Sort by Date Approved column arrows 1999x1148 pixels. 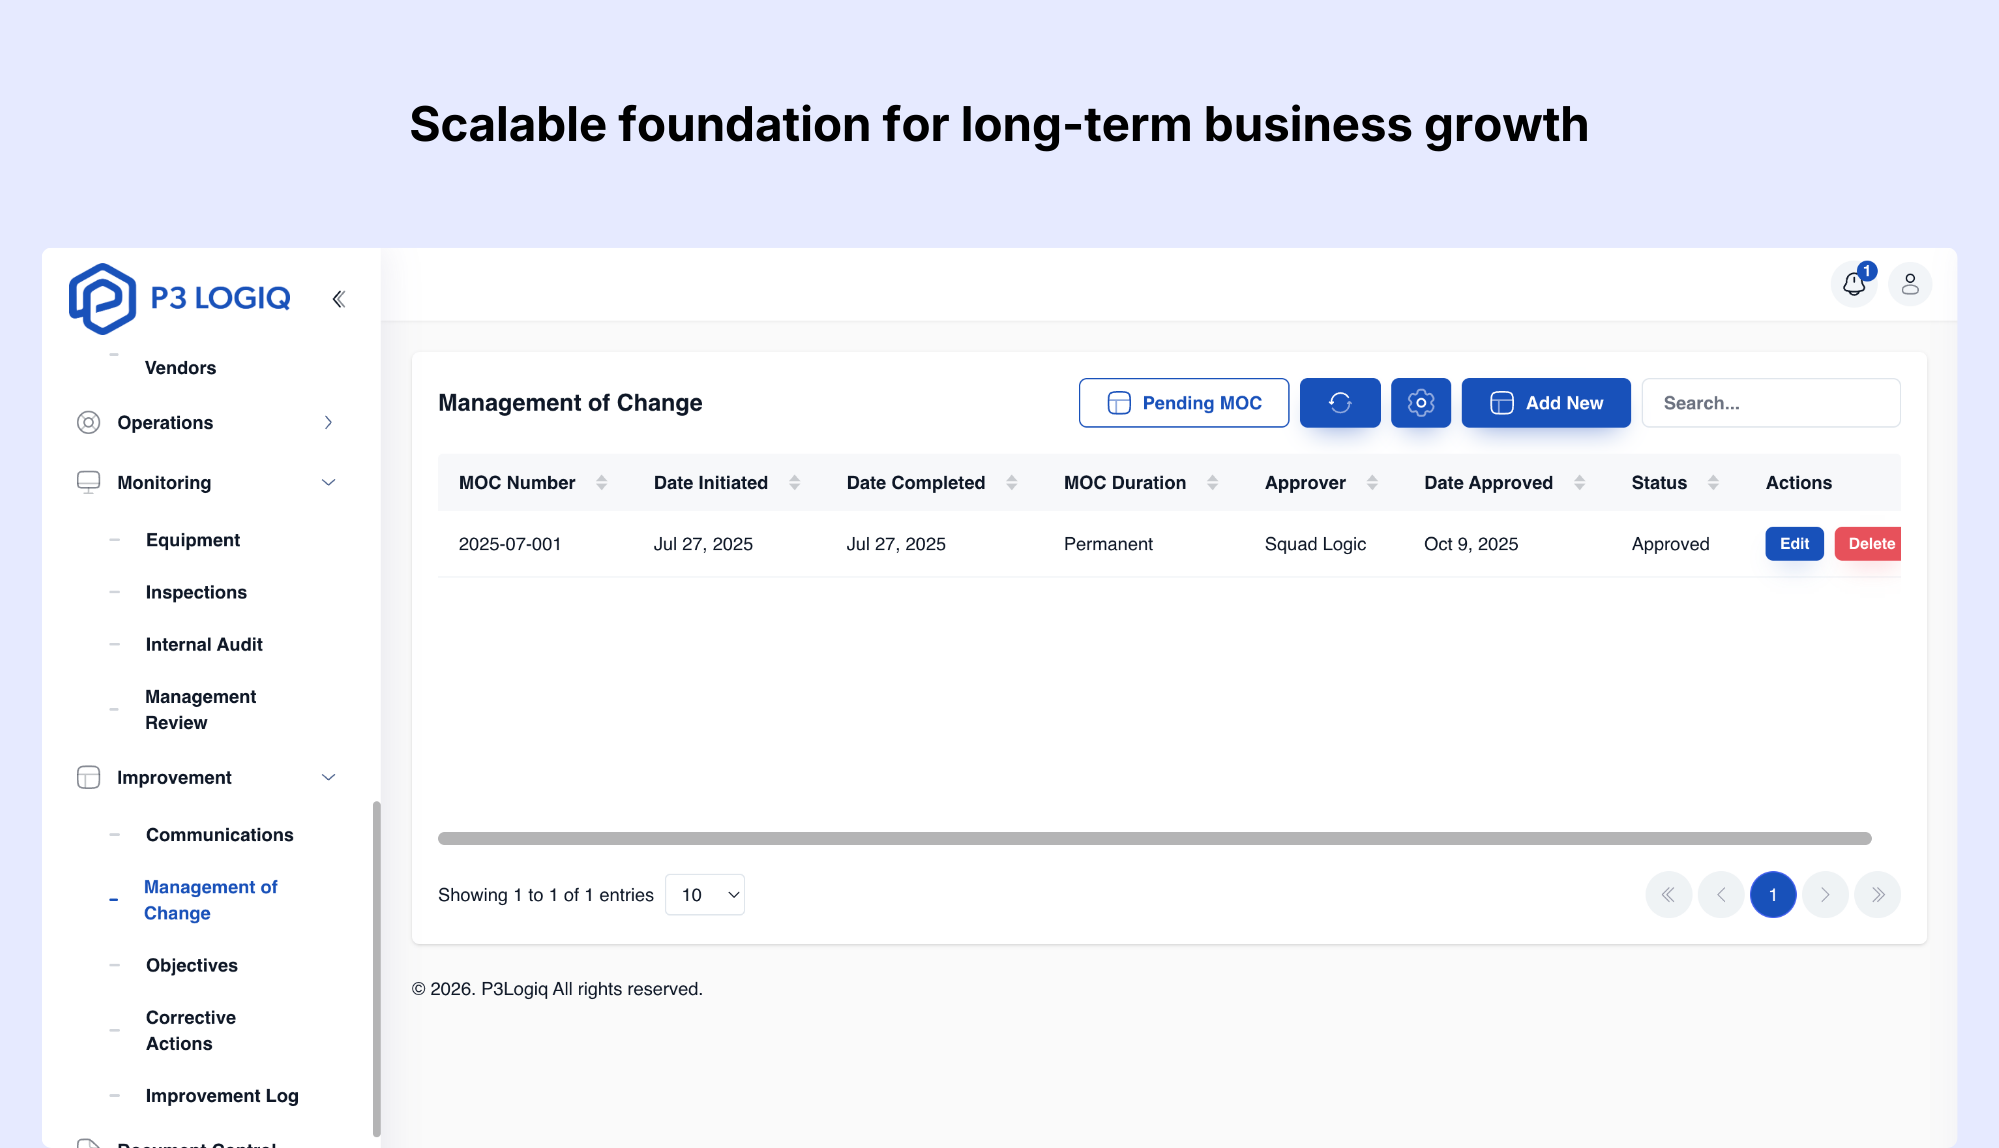click(1579, 483)
